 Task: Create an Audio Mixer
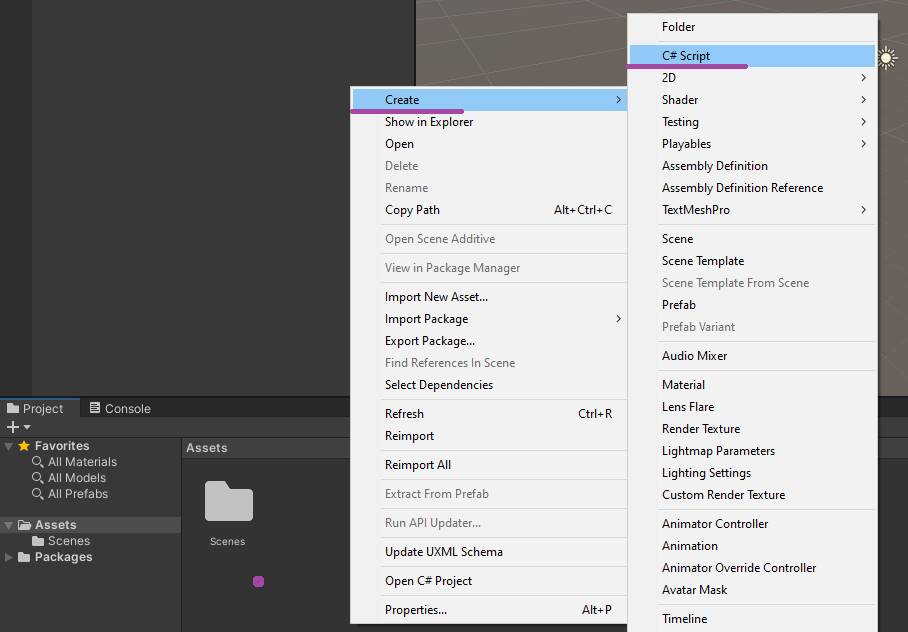[x=752, y=356]
